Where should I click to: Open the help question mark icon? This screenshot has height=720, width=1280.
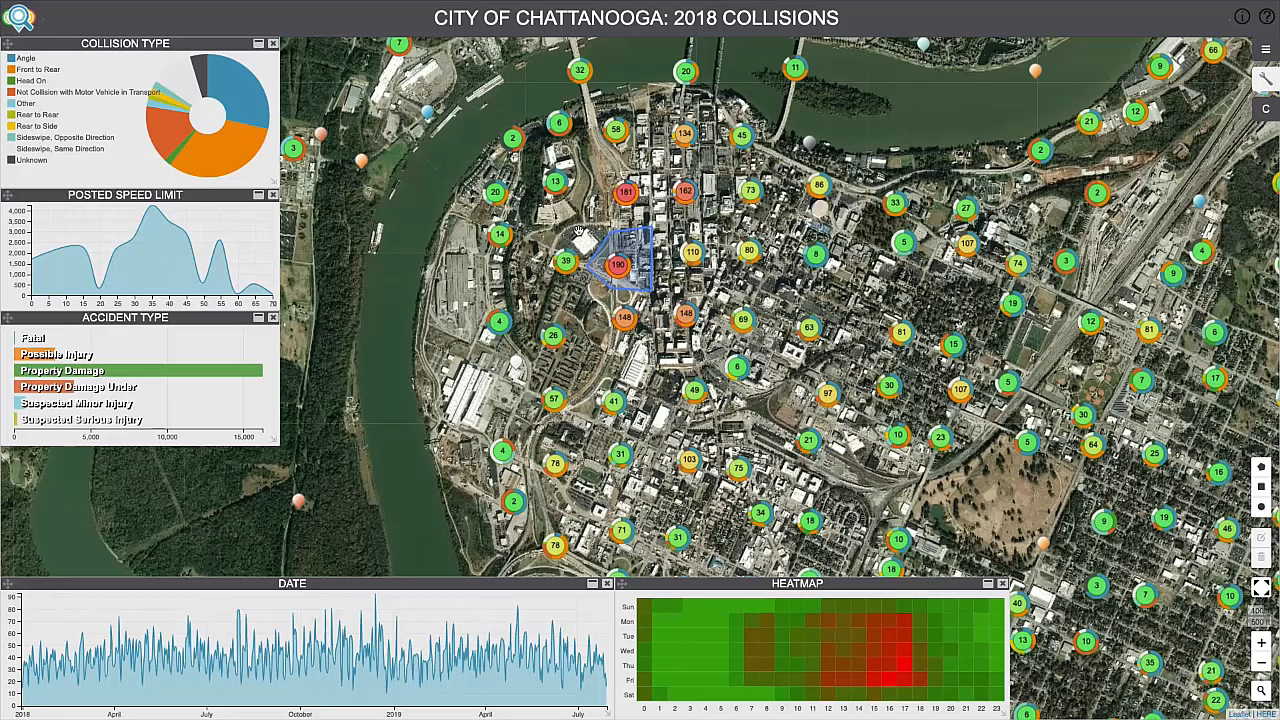pyautogui.click(x=1266, y=16)
